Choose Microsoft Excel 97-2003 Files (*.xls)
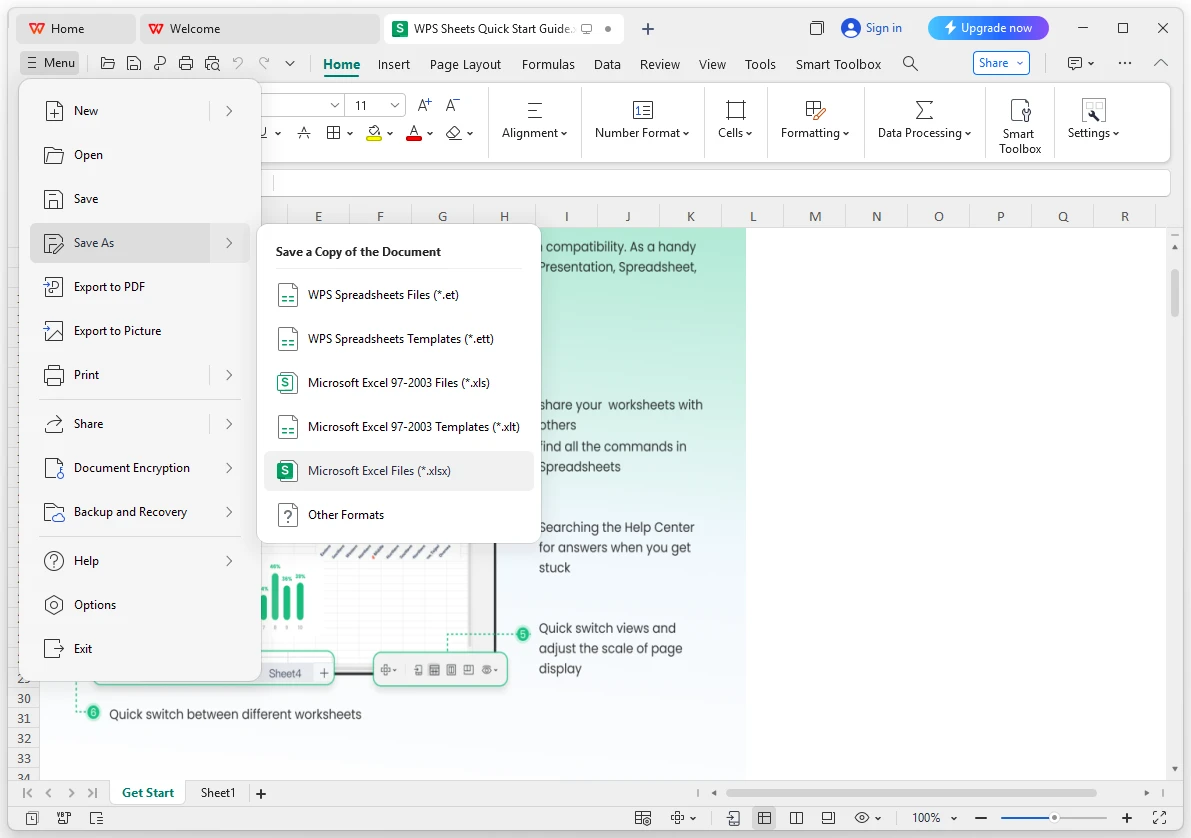This screenshot has width=1191, height=838. 399,383
